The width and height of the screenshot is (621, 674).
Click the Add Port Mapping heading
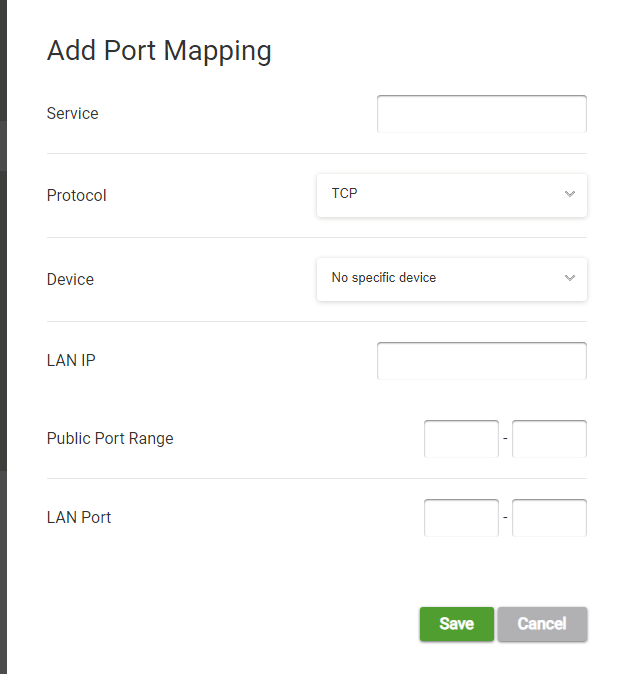coord(159,51)
